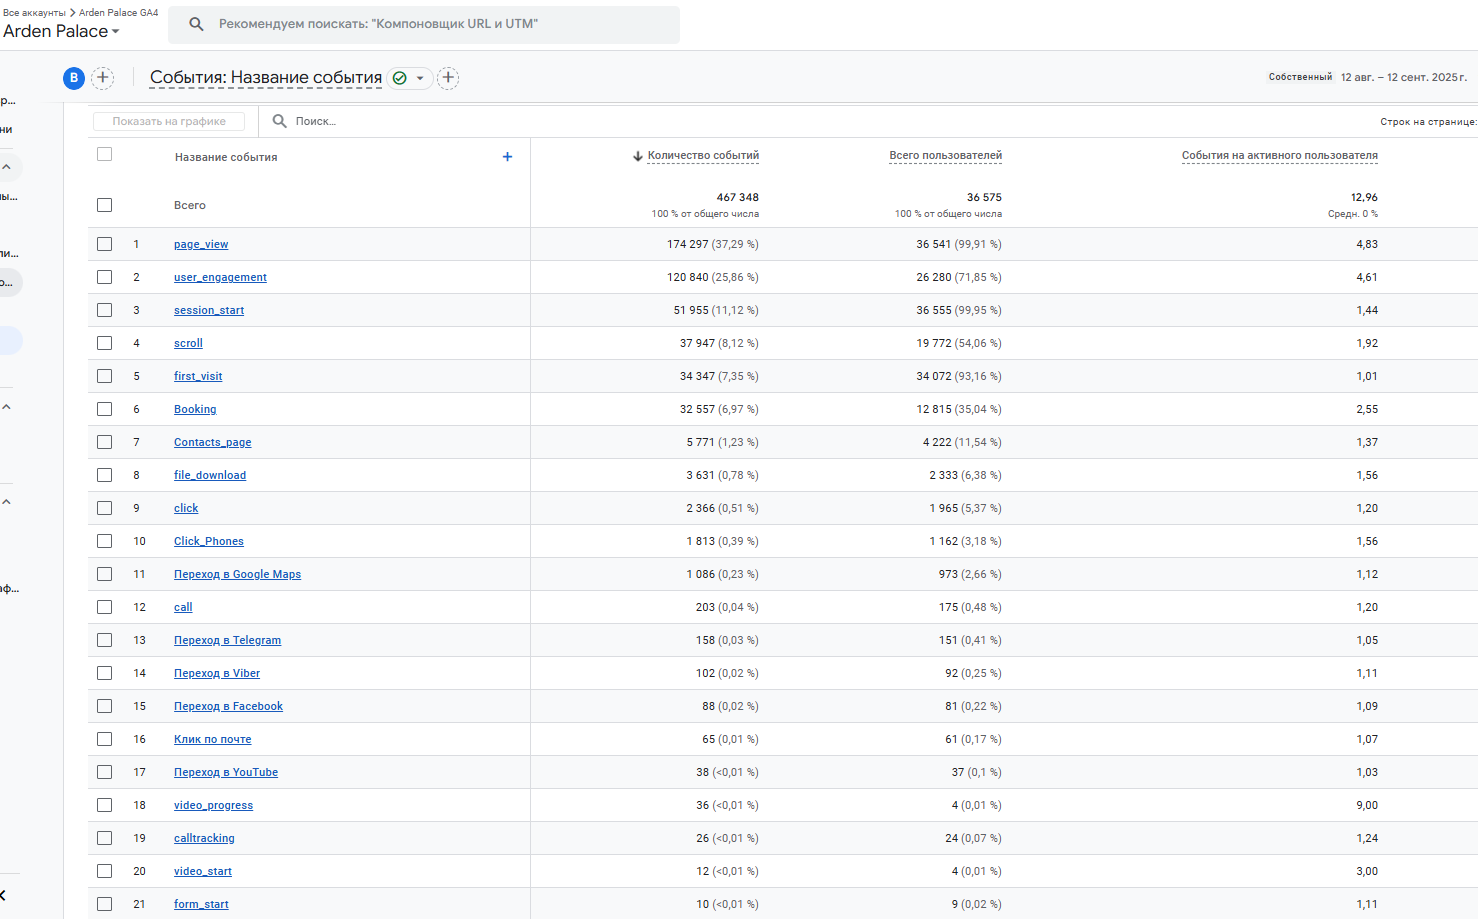Screen dimensions: 1478x919
Task: Open the video_progress event link
Action: click(x=213, y=805)
